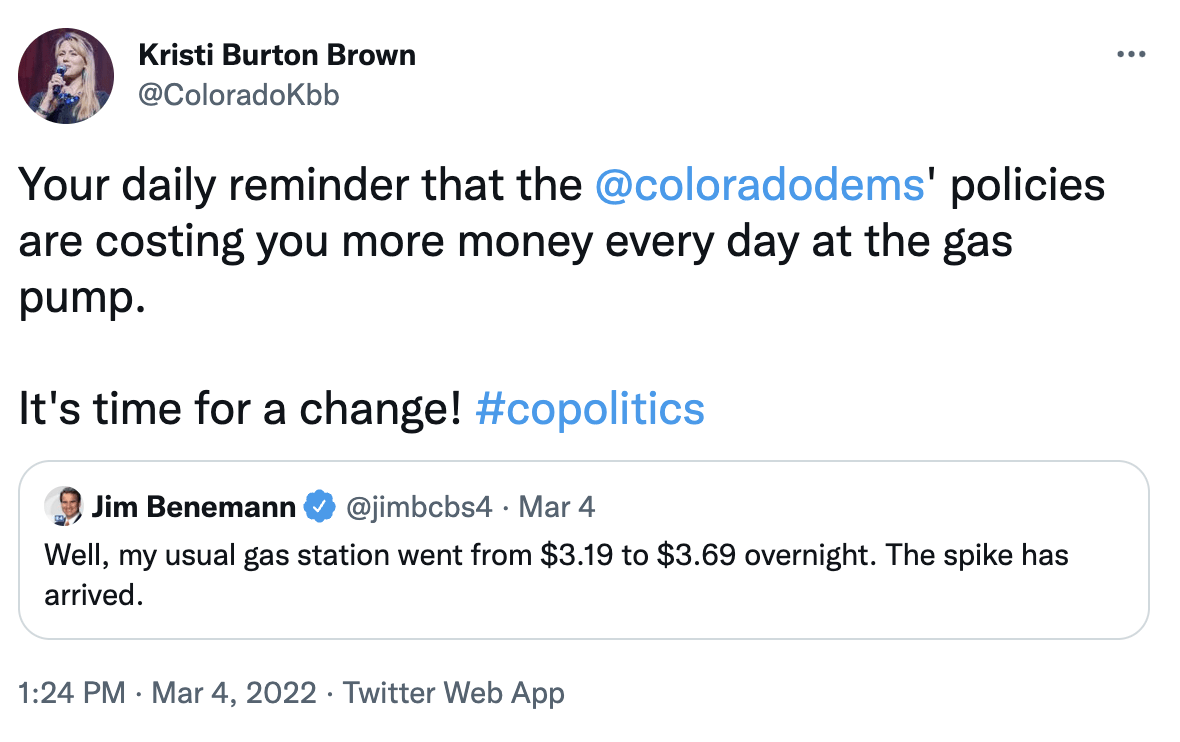Select the name Kristi Burton Brown

(x=277, y=55)
